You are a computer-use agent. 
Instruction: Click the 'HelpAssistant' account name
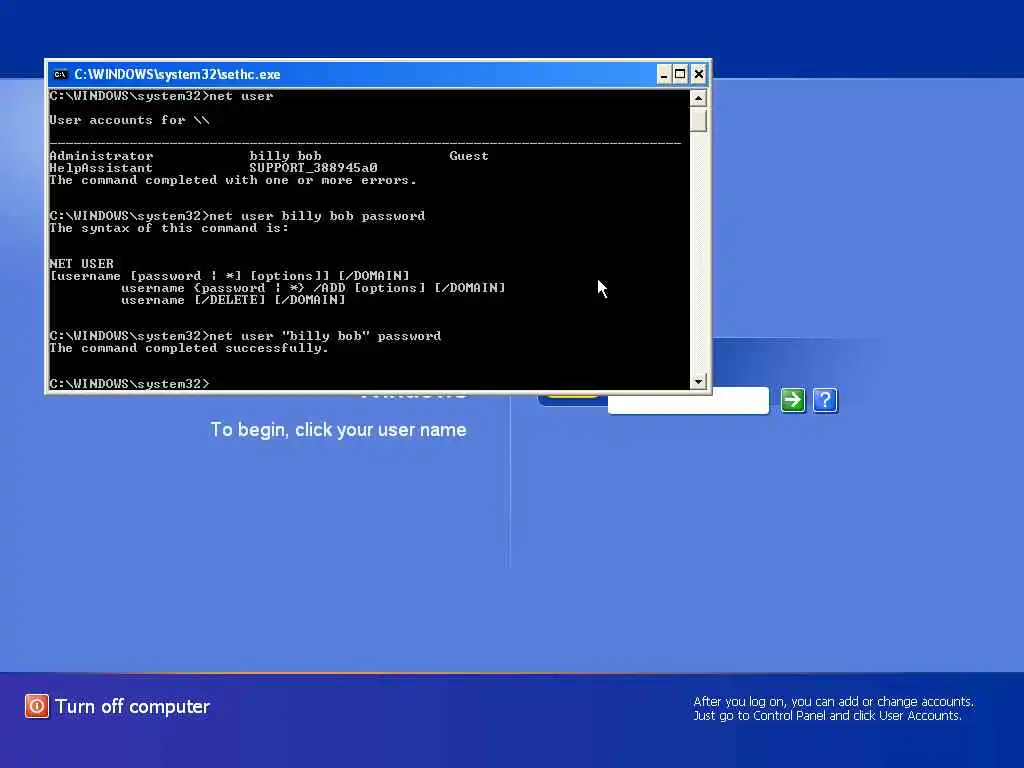coord(101,168)
